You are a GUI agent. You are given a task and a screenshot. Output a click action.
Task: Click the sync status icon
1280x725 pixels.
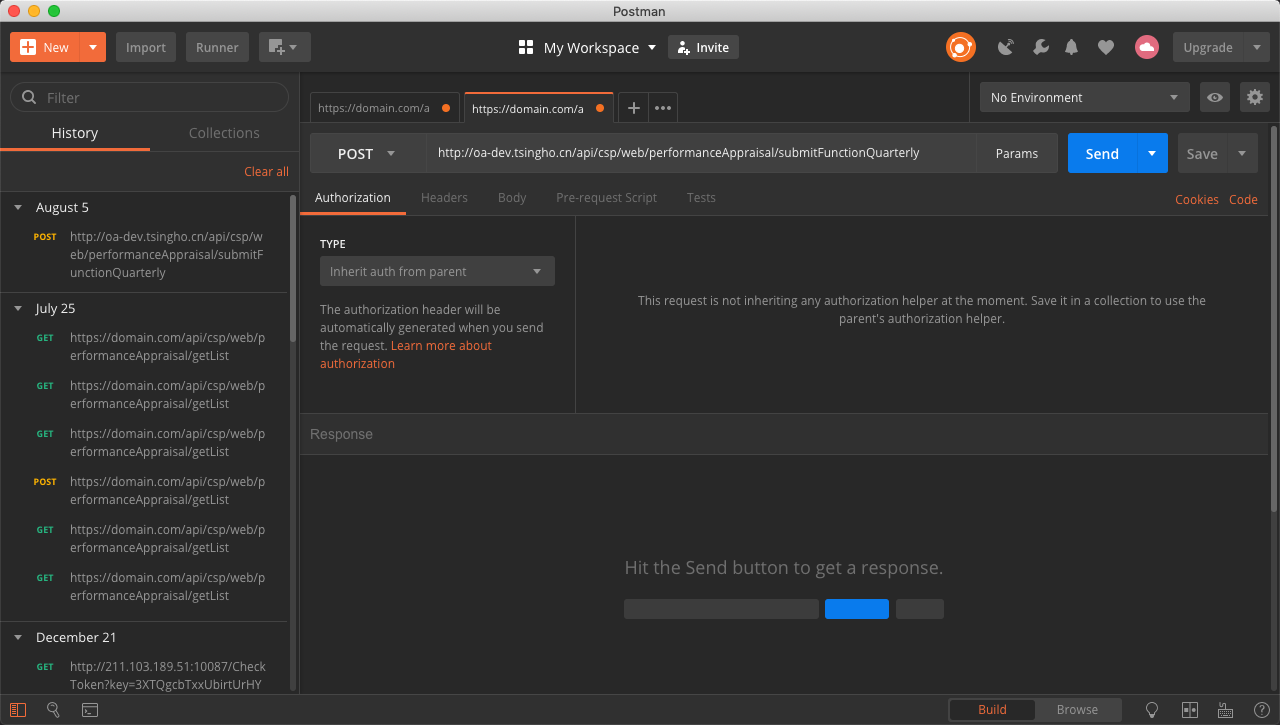point(961,47)
